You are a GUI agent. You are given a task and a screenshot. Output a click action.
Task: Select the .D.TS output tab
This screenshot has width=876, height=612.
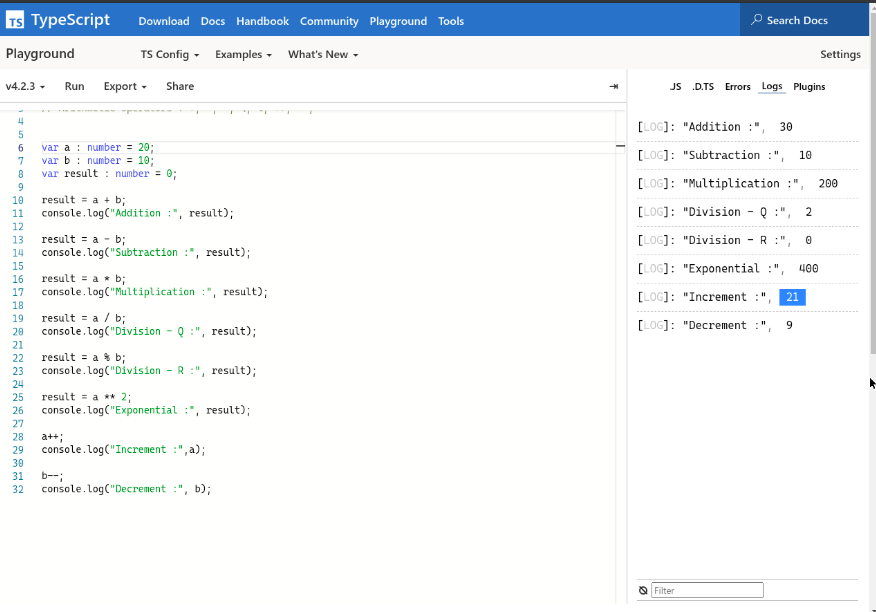[703, 86]
